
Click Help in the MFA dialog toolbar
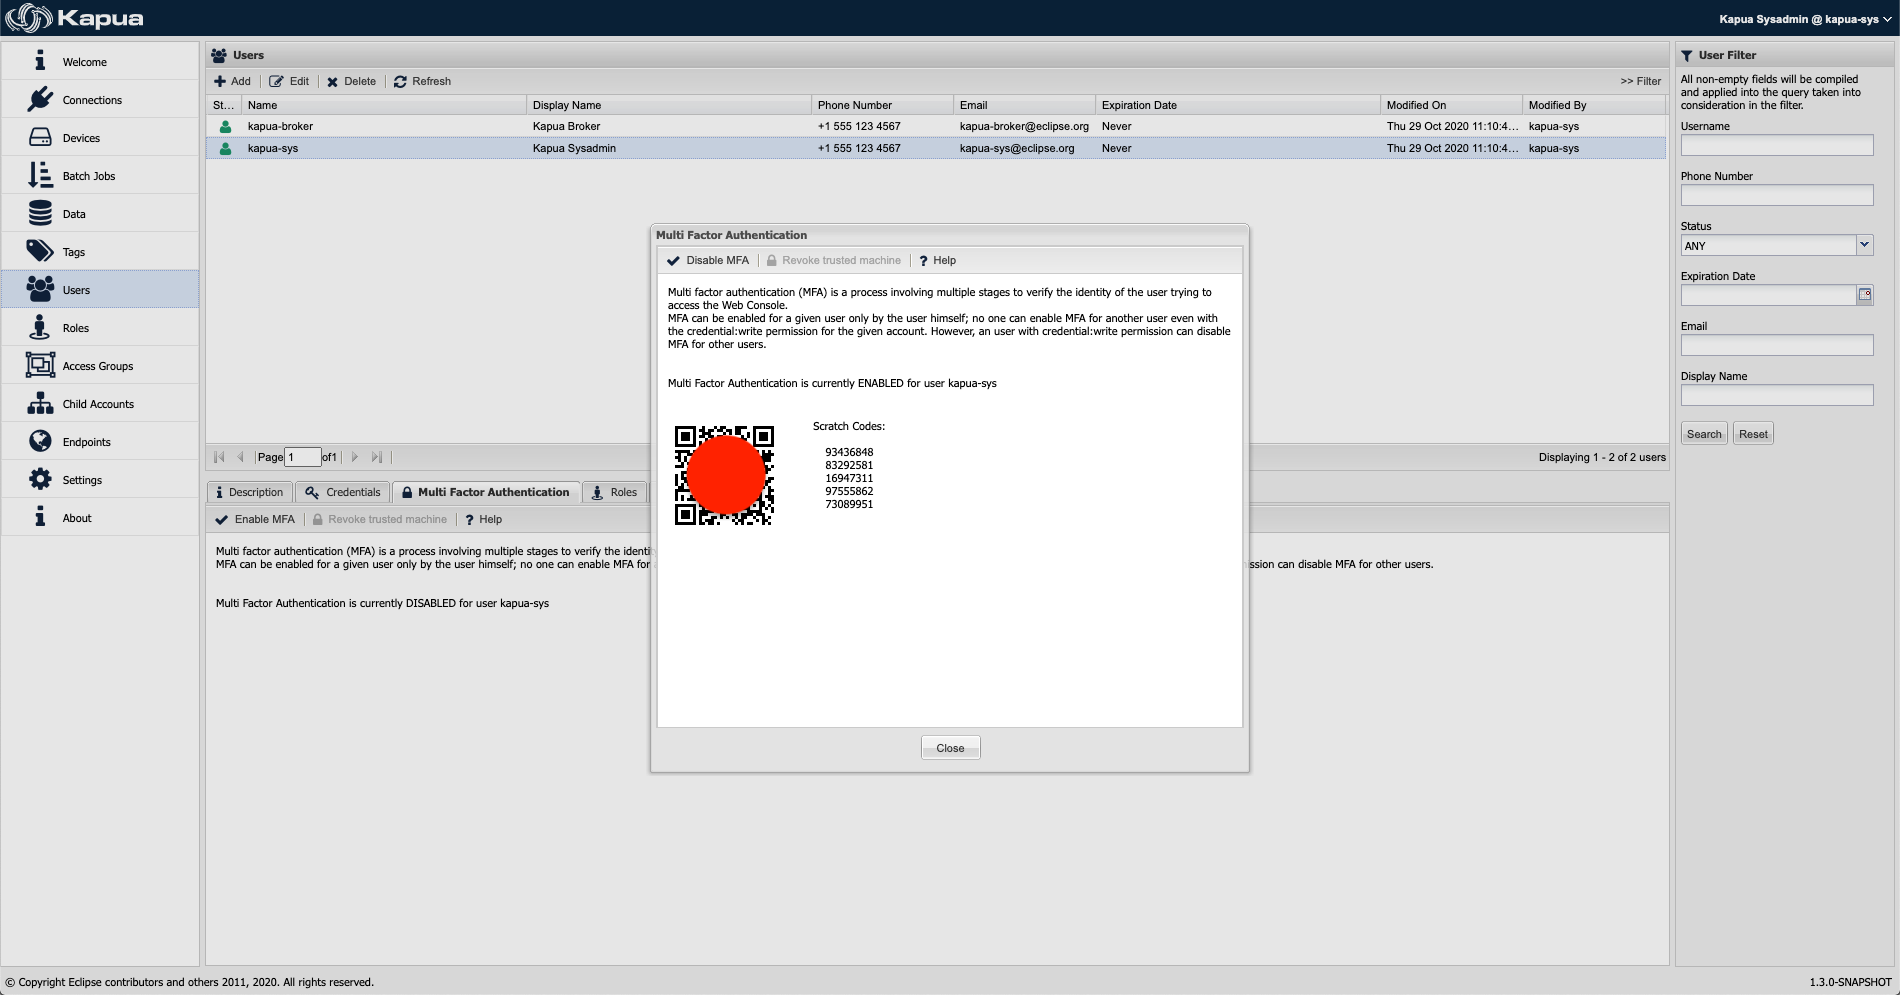point(937,261)
